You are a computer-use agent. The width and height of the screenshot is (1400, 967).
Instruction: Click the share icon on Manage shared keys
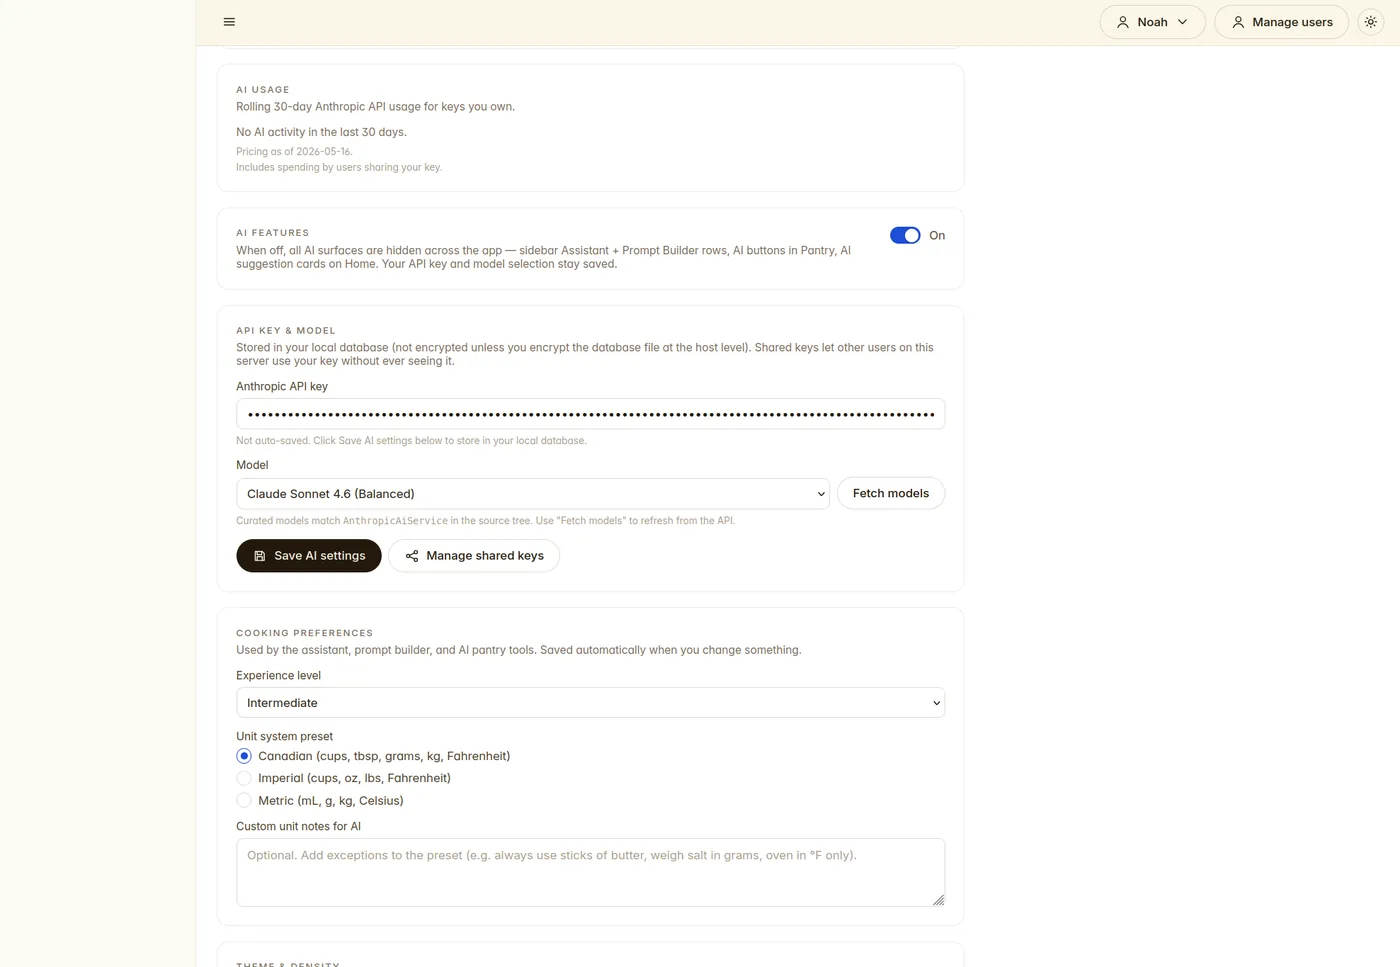412,556
